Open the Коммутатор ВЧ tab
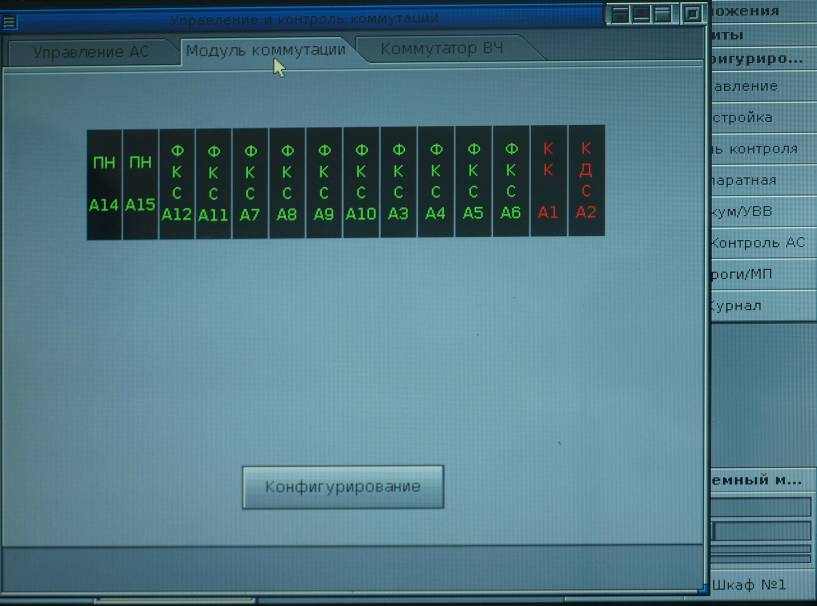Image resolution: width=817 pixels, height=606 pixels. (442, 48)
